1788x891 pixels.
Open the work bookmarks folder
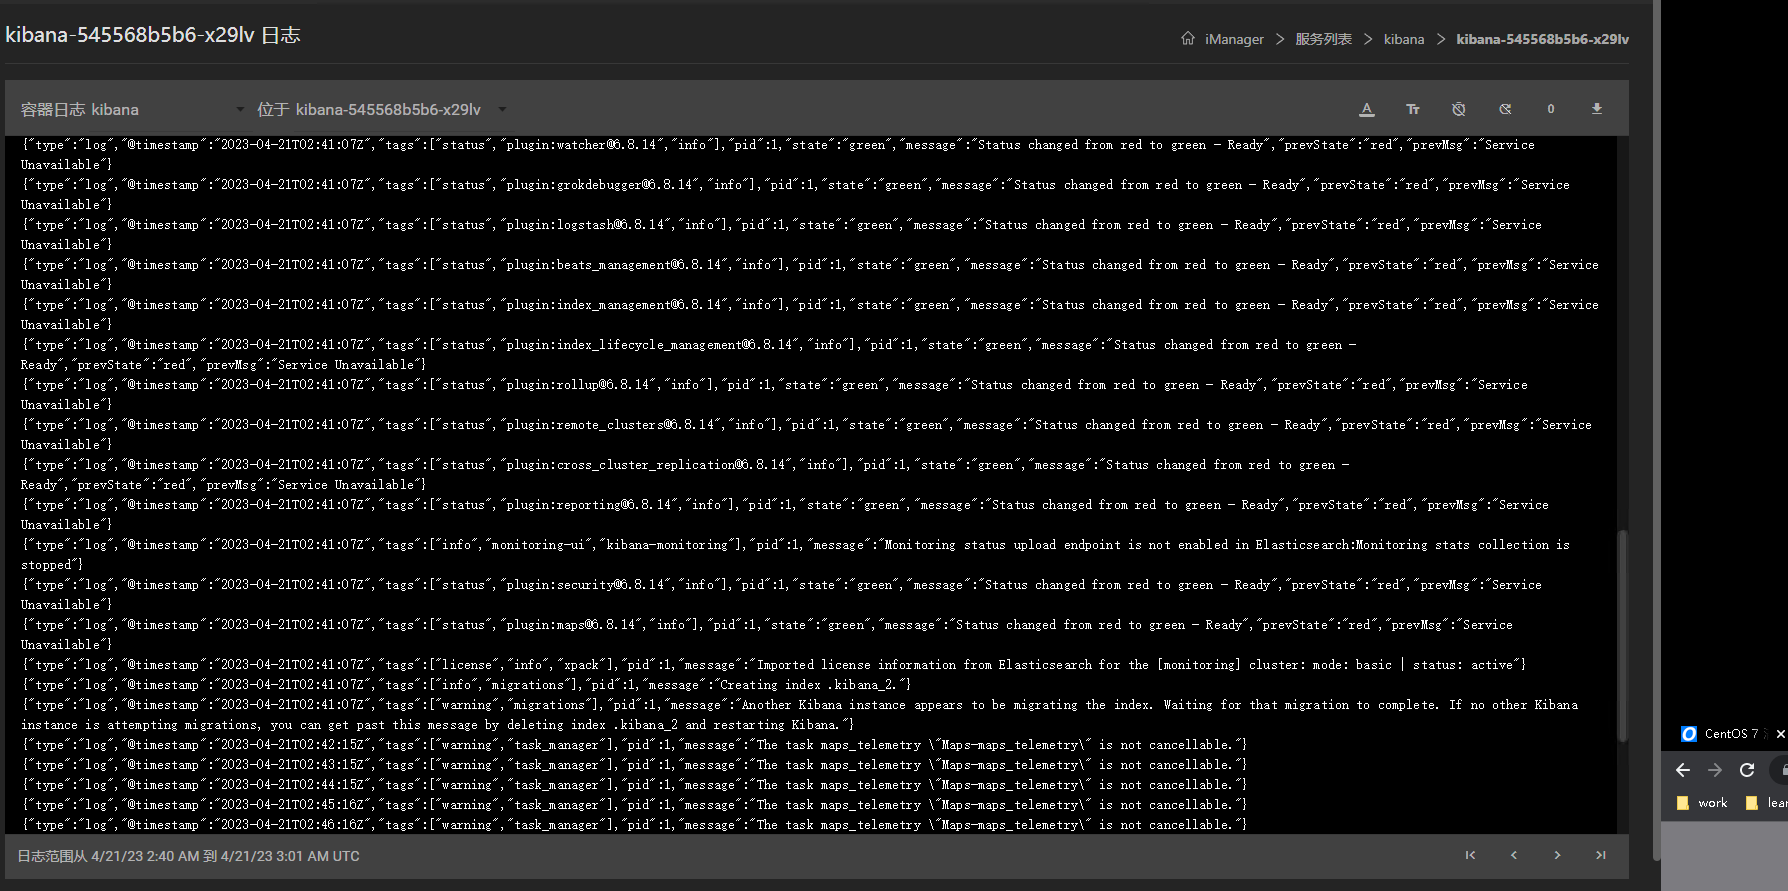(1702, 803)
